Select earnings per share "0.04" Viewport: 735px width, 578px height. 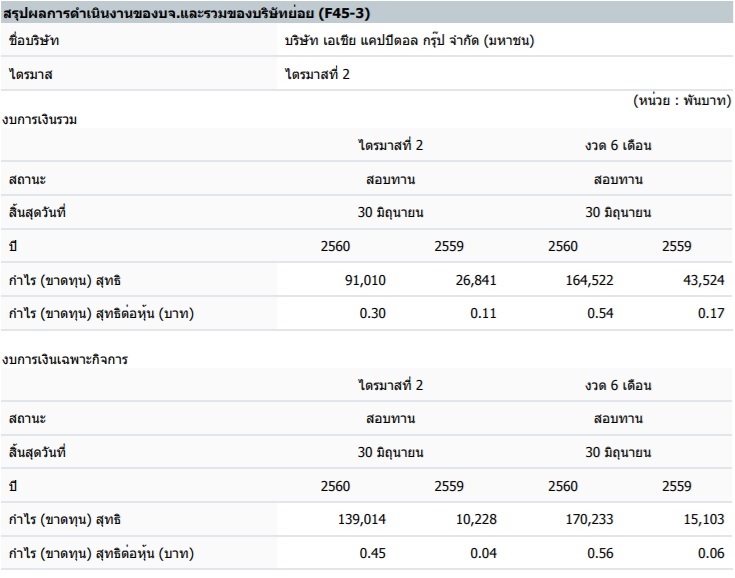pos(483,553)
